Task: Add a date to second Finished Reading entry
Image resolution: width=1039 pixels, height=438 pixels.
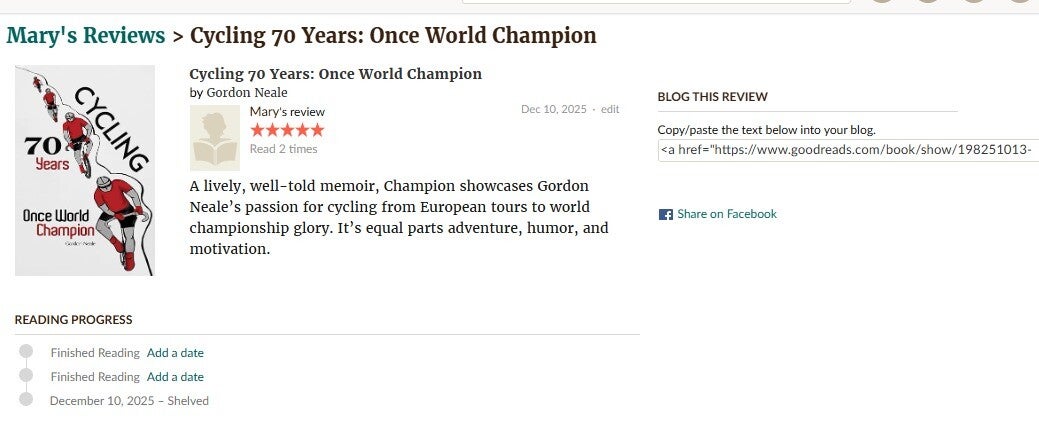Action: pos(175,377)
